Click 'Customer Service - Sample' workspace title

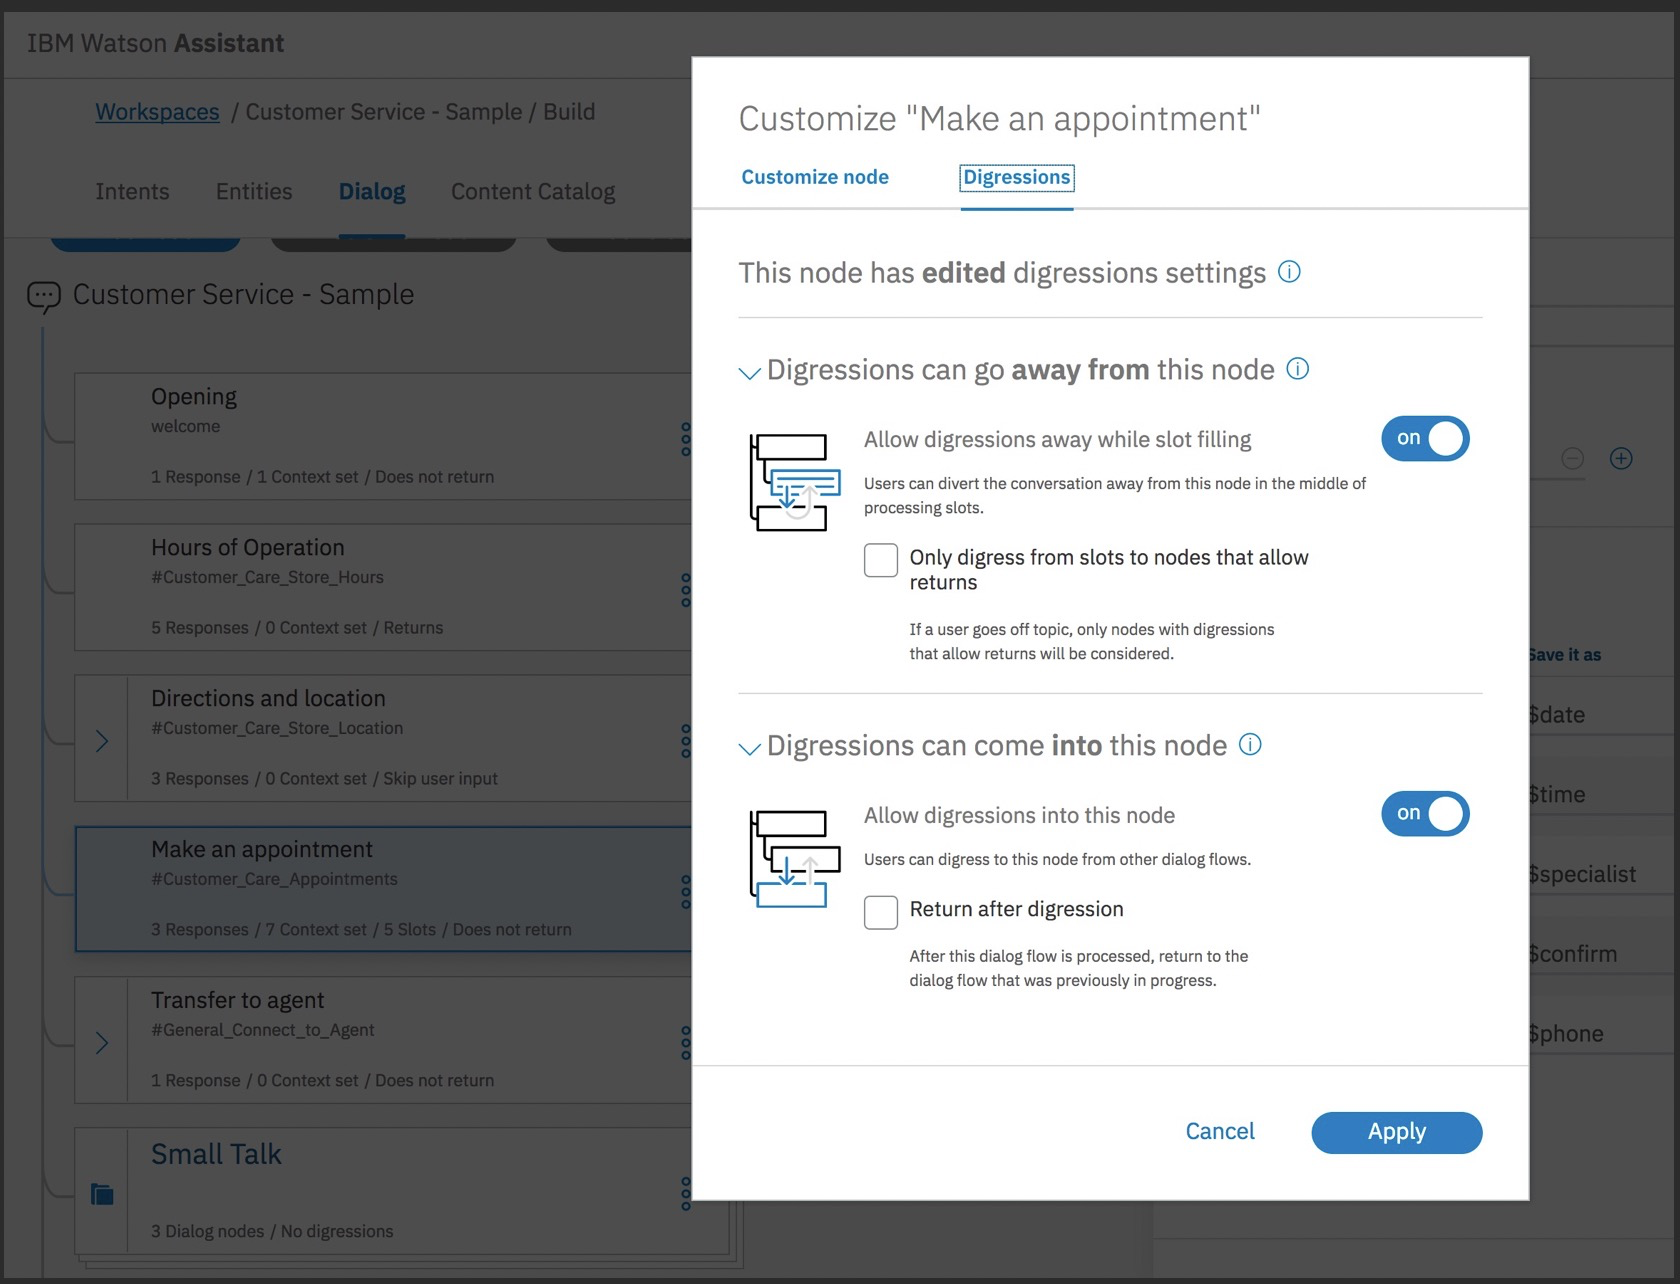pyautogui.click(x=243, y=294)
